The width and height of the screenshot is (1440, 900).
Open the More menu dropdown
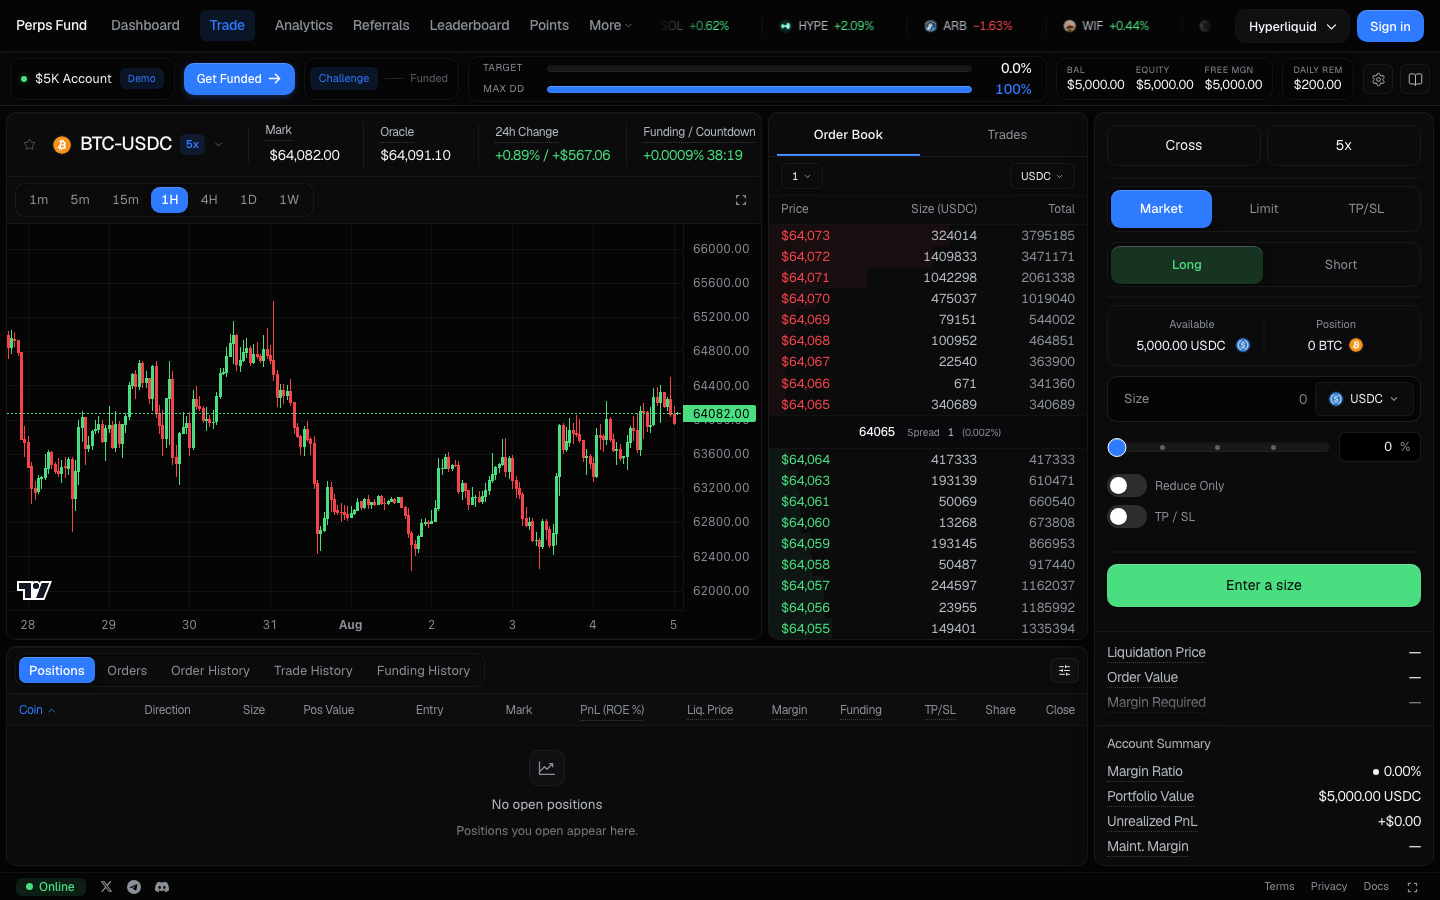click(x=610, y=25)
